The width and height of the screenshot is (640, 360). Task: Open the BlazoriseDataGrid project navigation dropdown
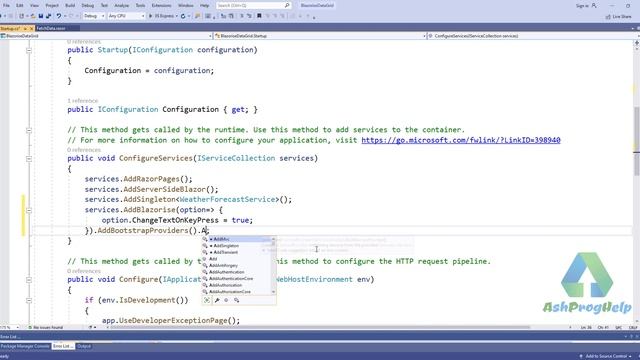(106, 36)
